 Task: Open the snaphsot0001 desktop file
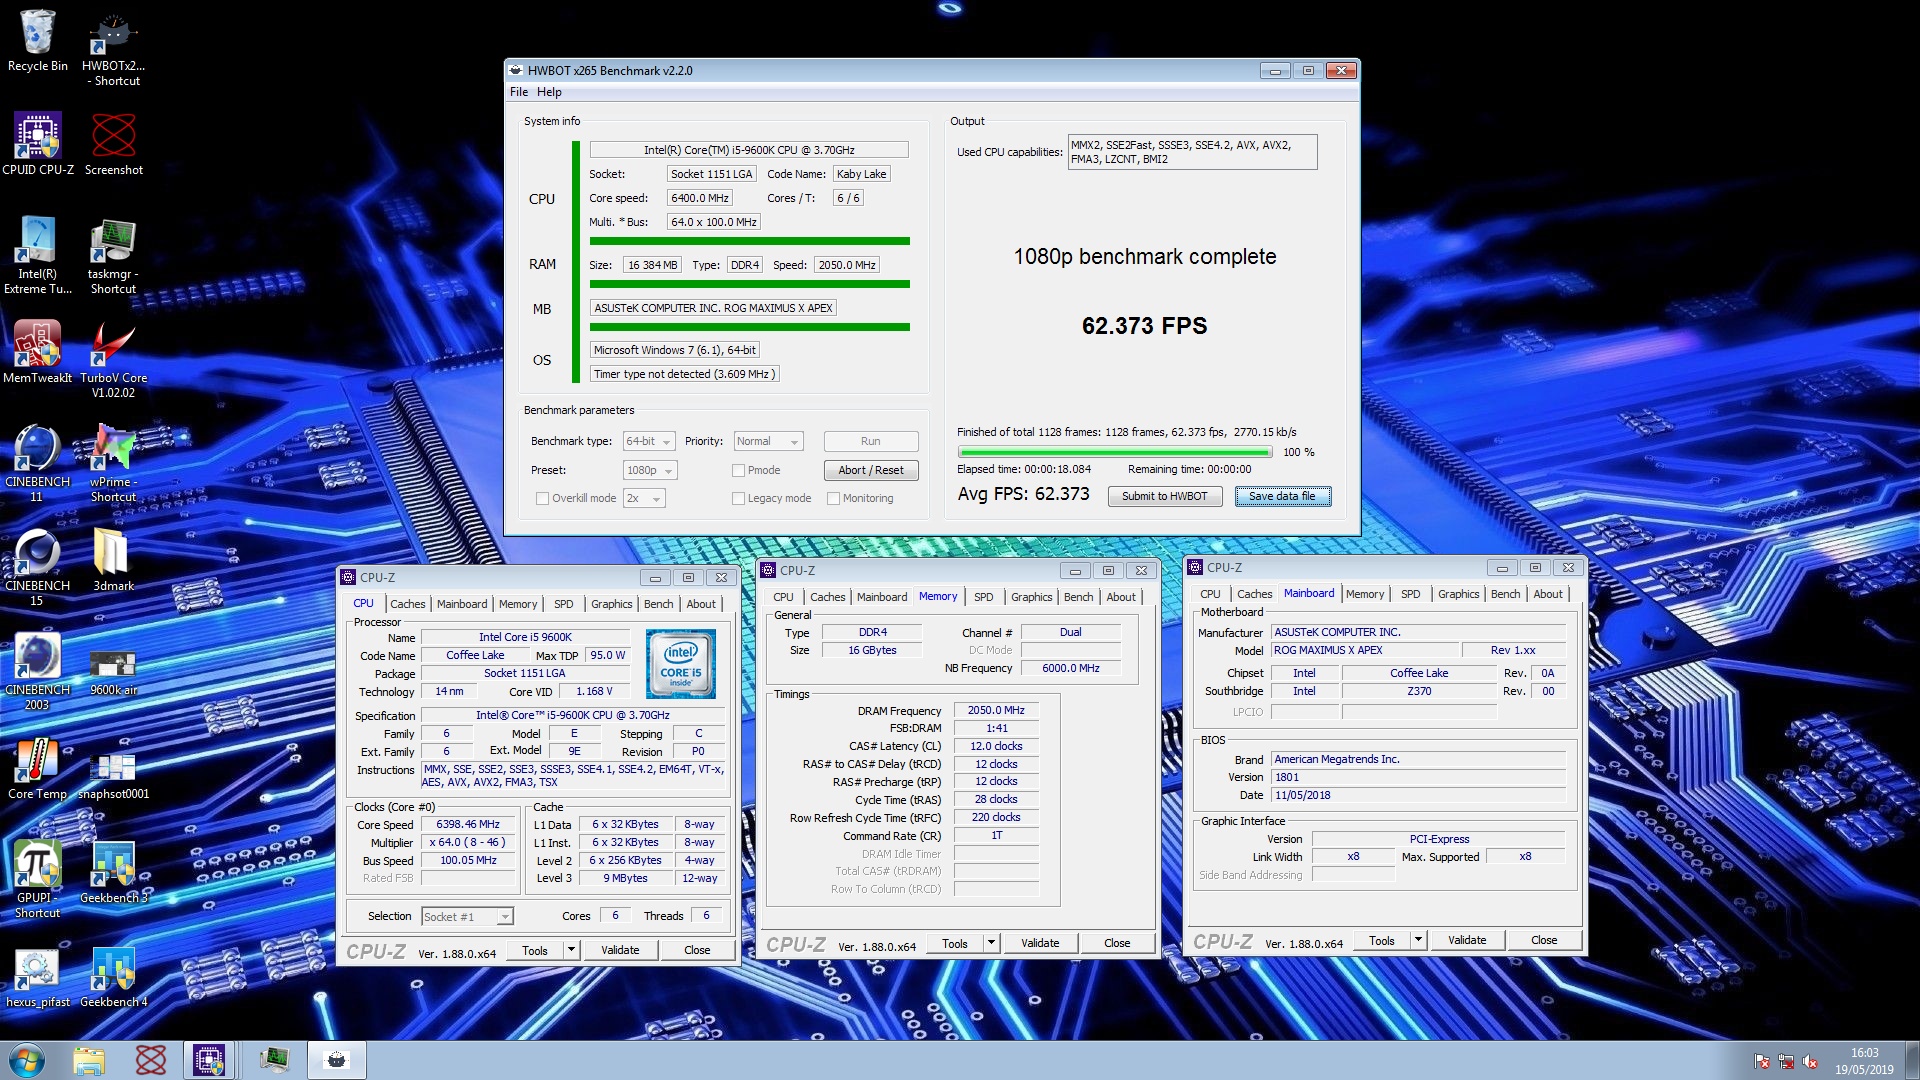click(x=113, y=772)
